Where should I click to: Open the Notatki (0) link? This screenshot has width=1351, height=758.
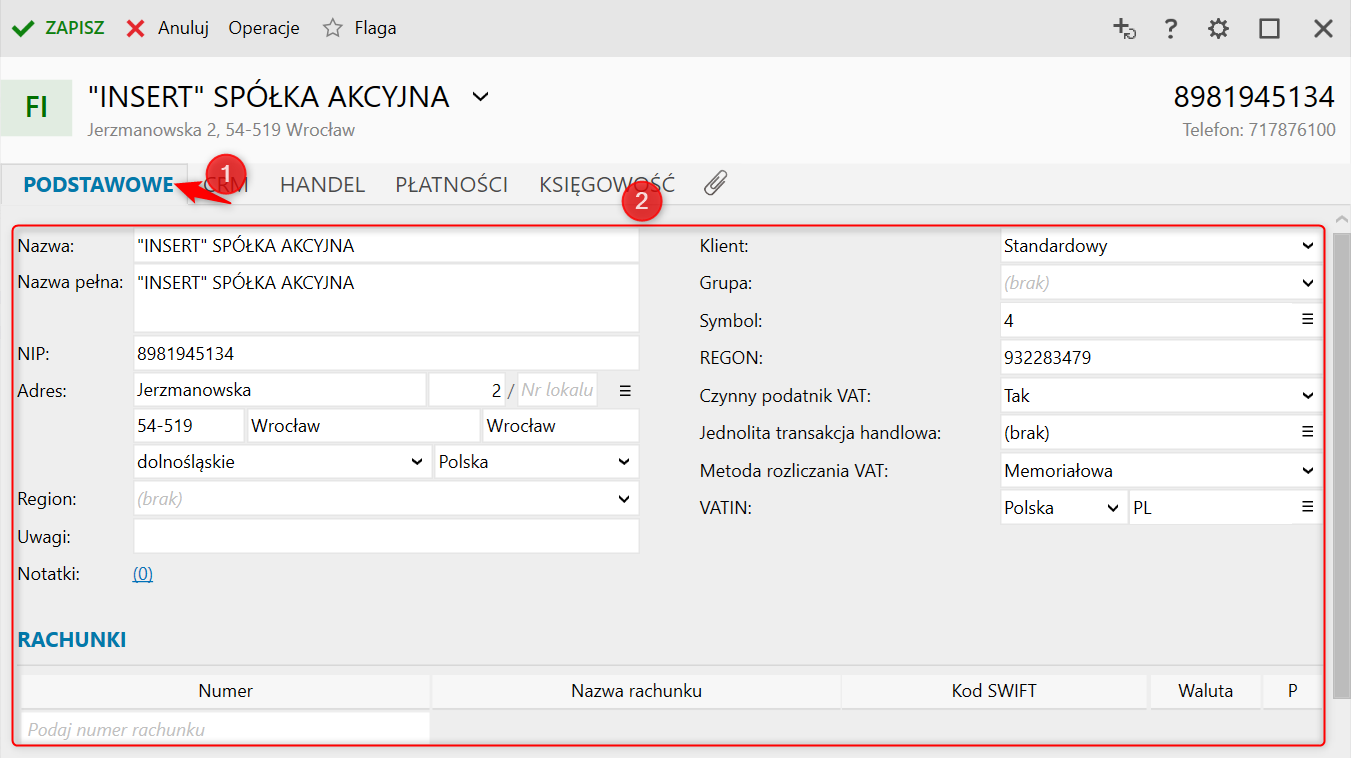pos(143,574)
